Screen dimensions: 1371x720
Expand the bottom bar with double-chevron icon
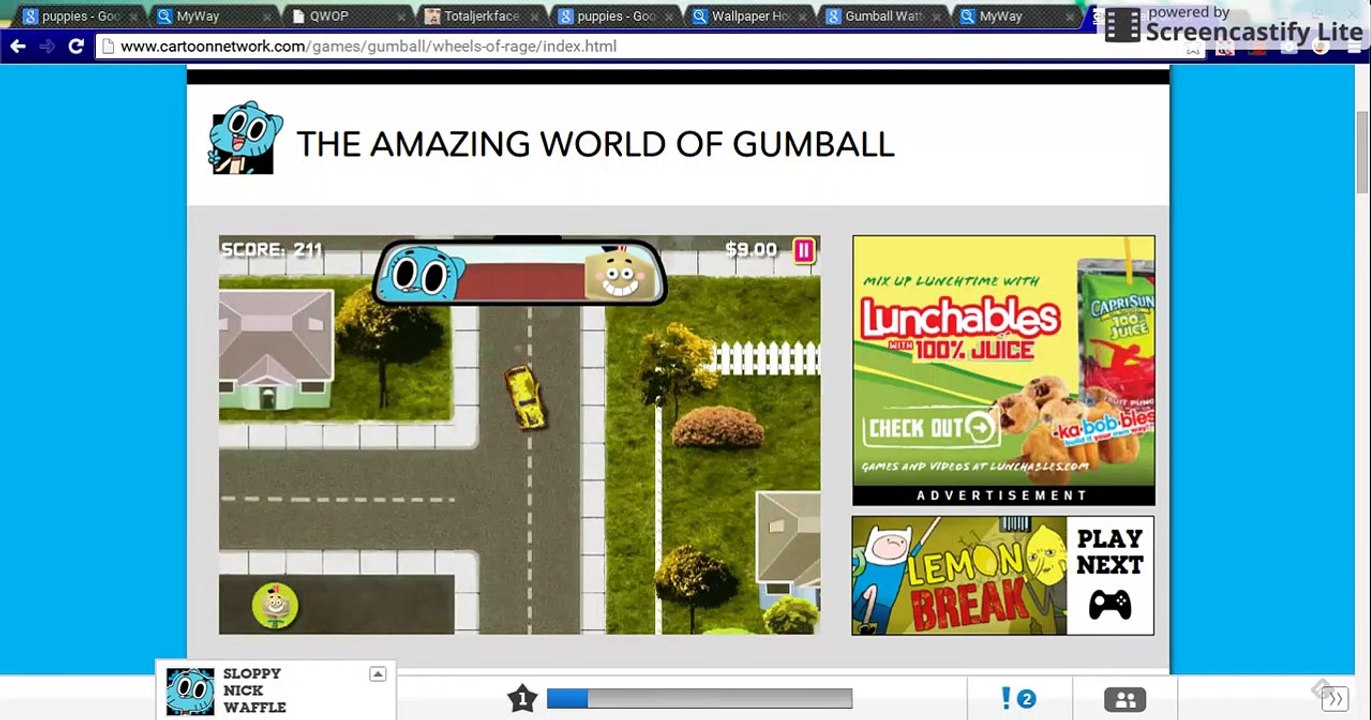click(1335, 699)
